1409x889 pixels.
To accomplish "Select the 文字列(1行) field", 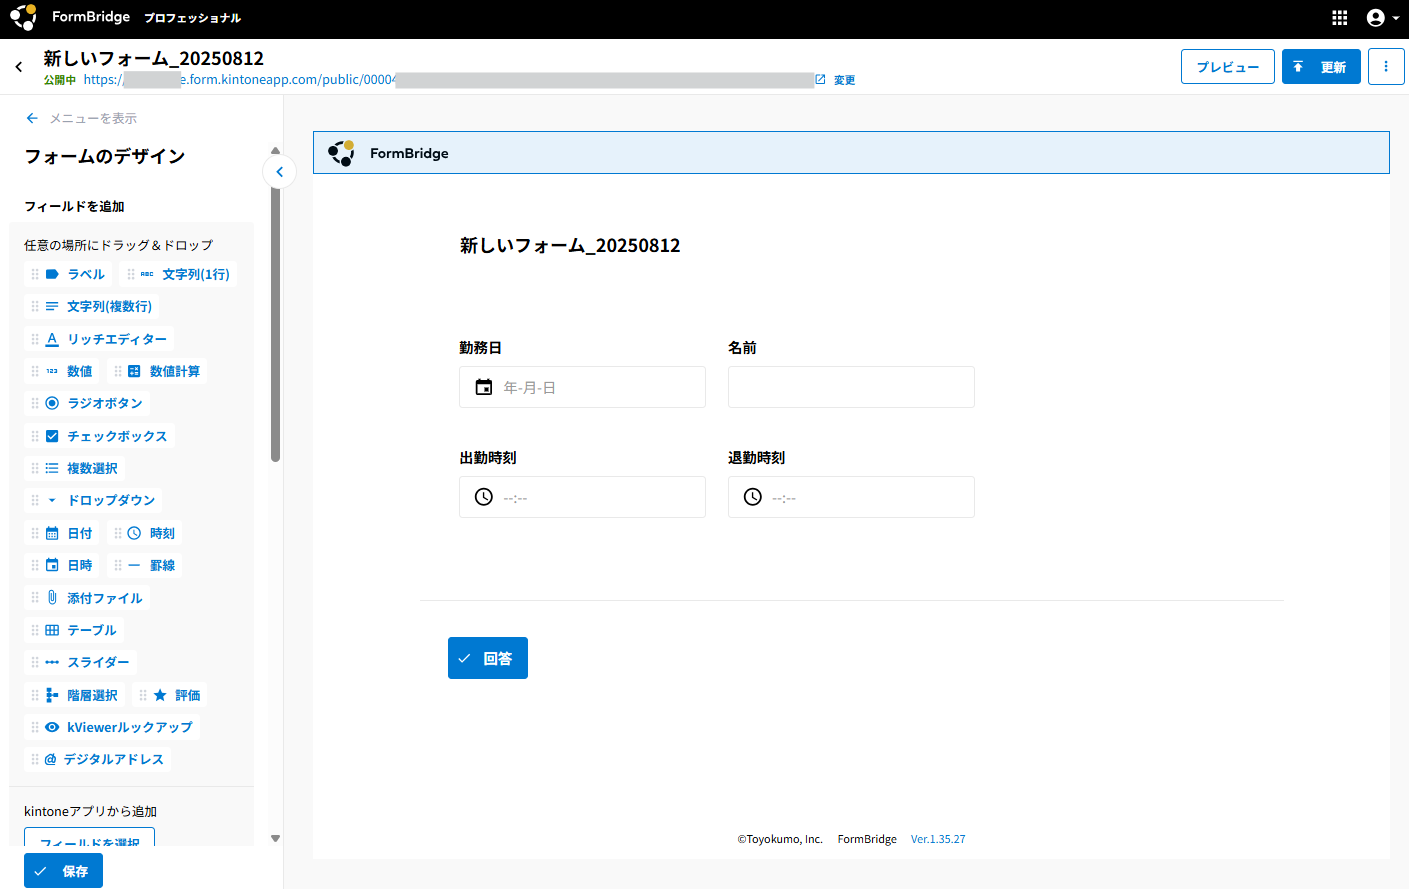I will pos(178,274).
